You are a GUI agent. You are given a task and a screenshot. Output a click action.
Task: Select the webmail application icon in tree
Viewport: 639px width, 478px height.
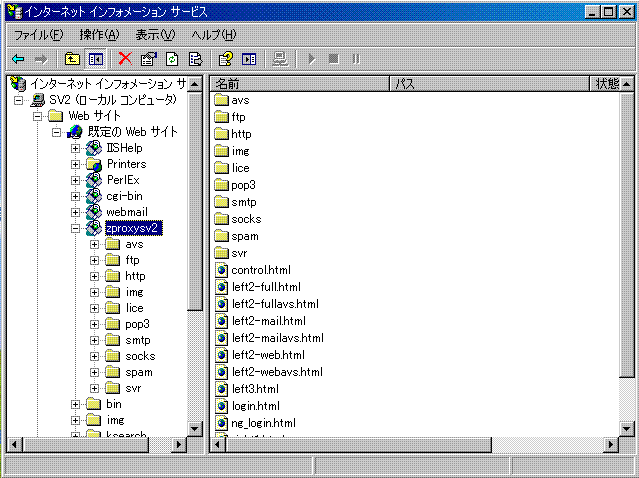(x=94, y=212)
